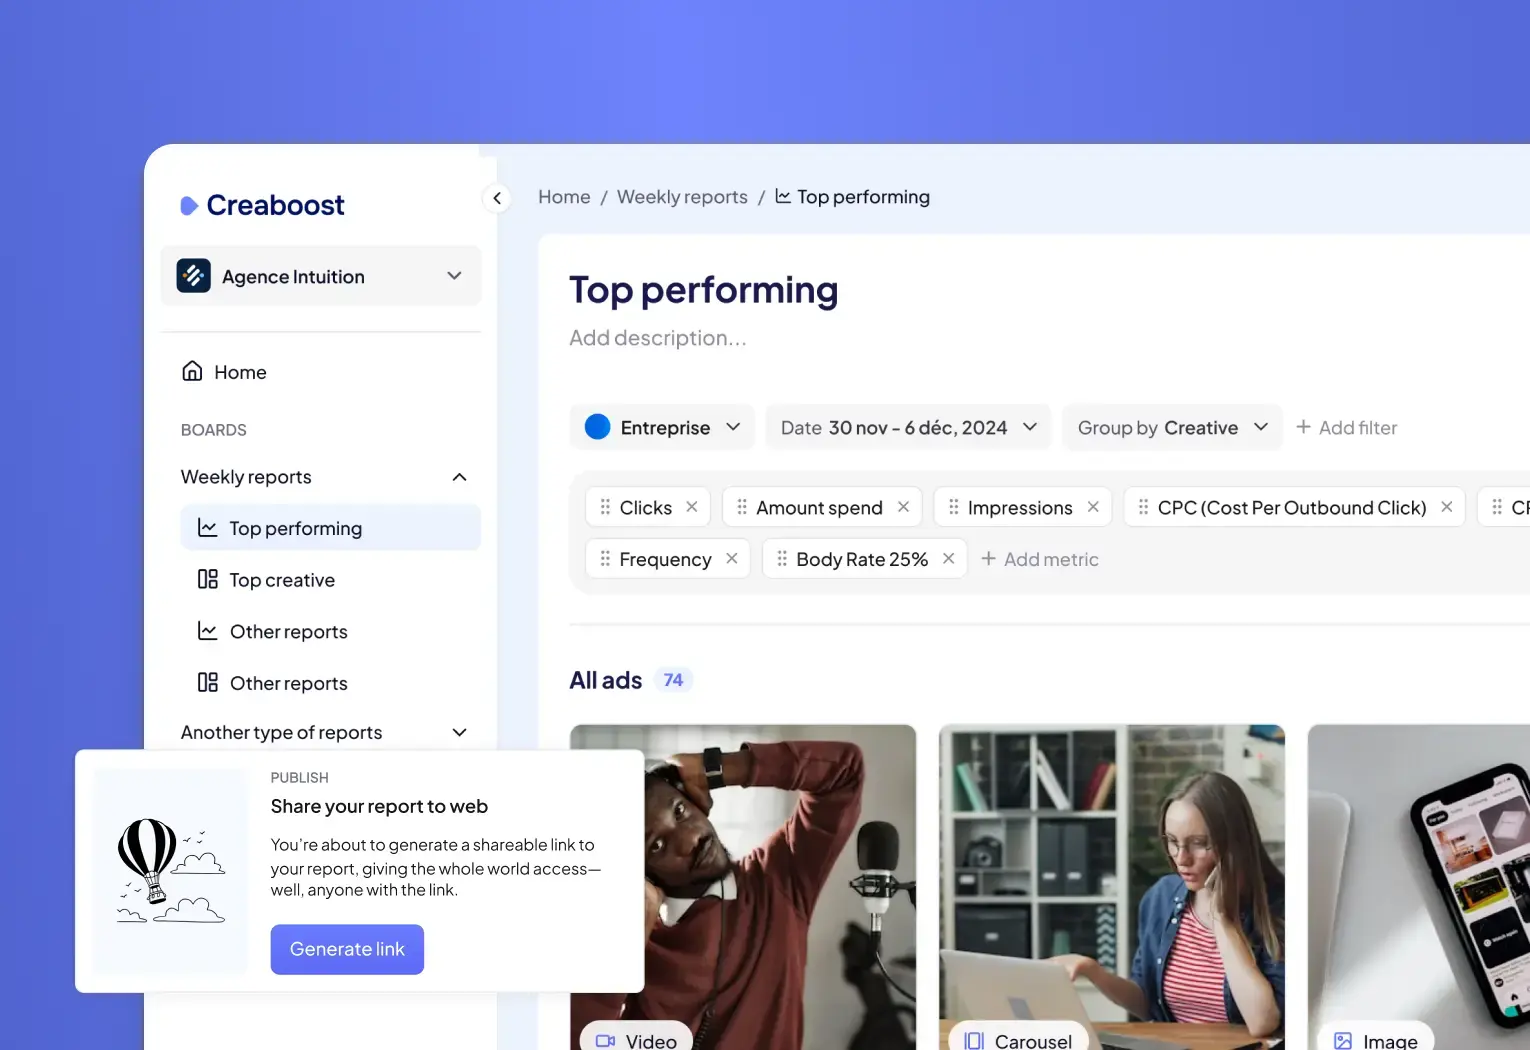Collapse the Weekly reports board
1530x1050 pixels.
tap(459, 477)
